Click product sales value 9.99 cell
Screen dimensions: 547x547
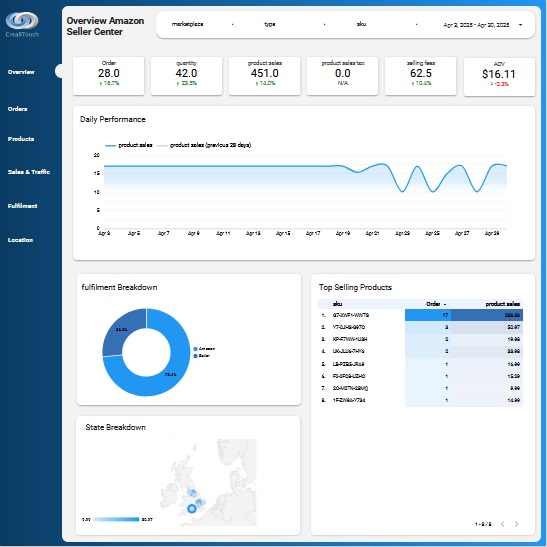coord(487,388)
